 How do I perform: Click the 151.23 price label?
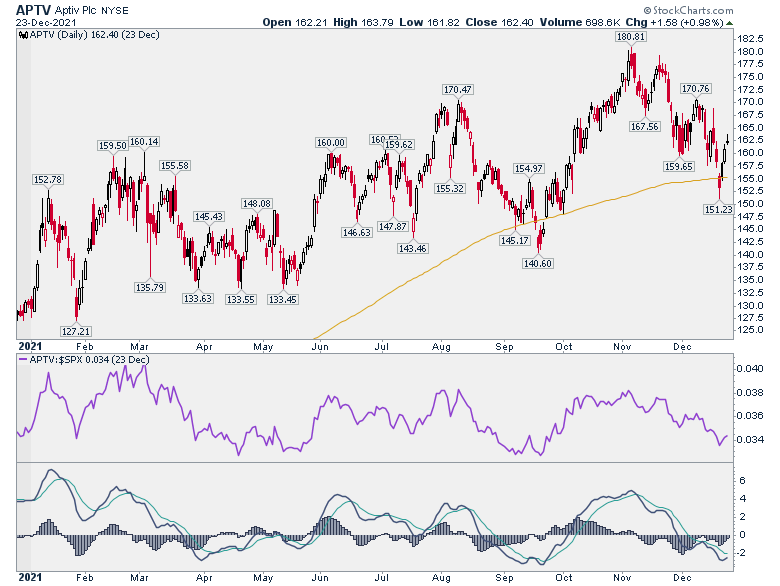pyautogui.click(x=718, y=209)
